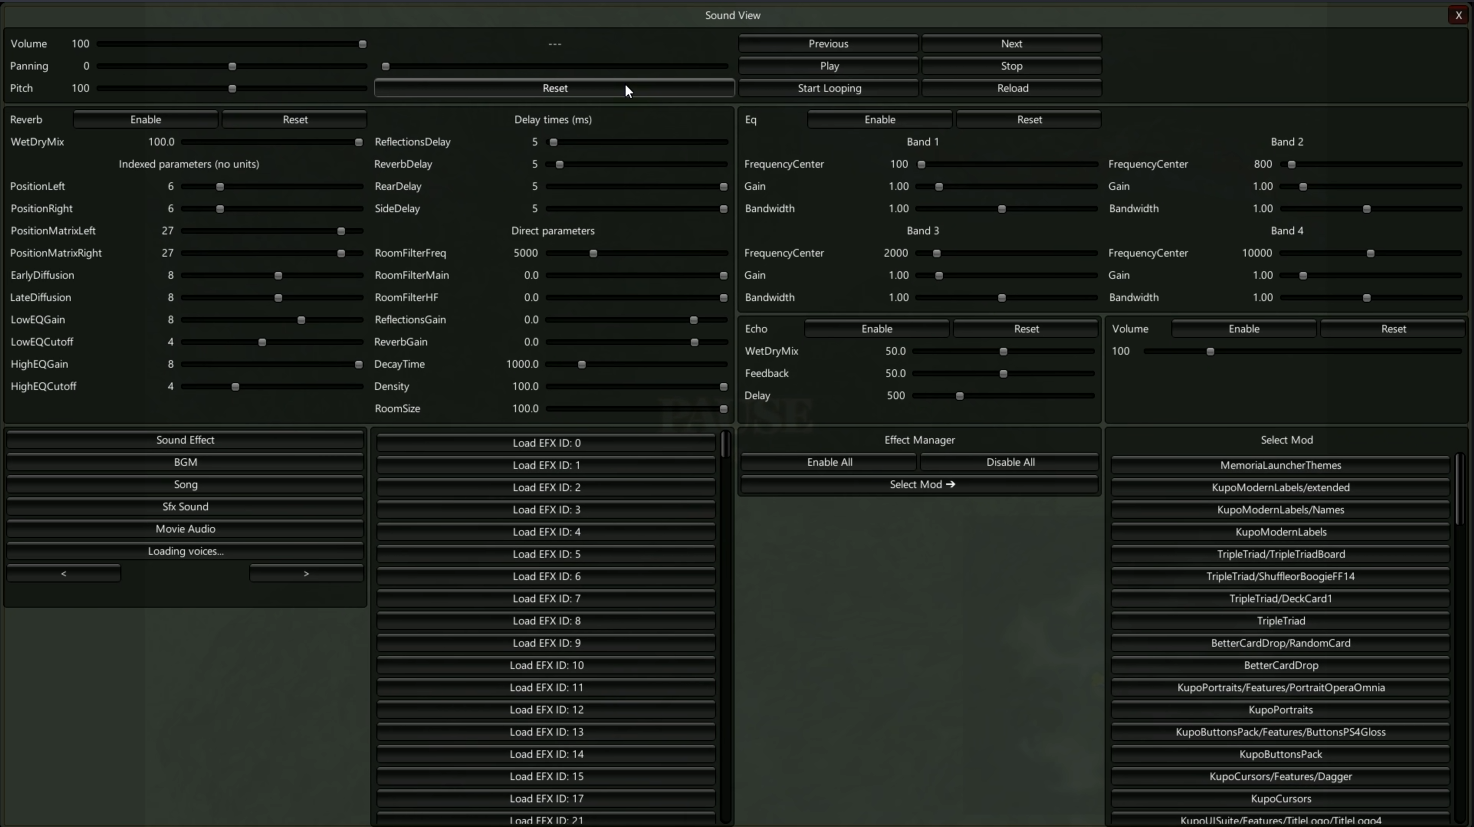Select the Sound Effect category

(x=185, y=440)
